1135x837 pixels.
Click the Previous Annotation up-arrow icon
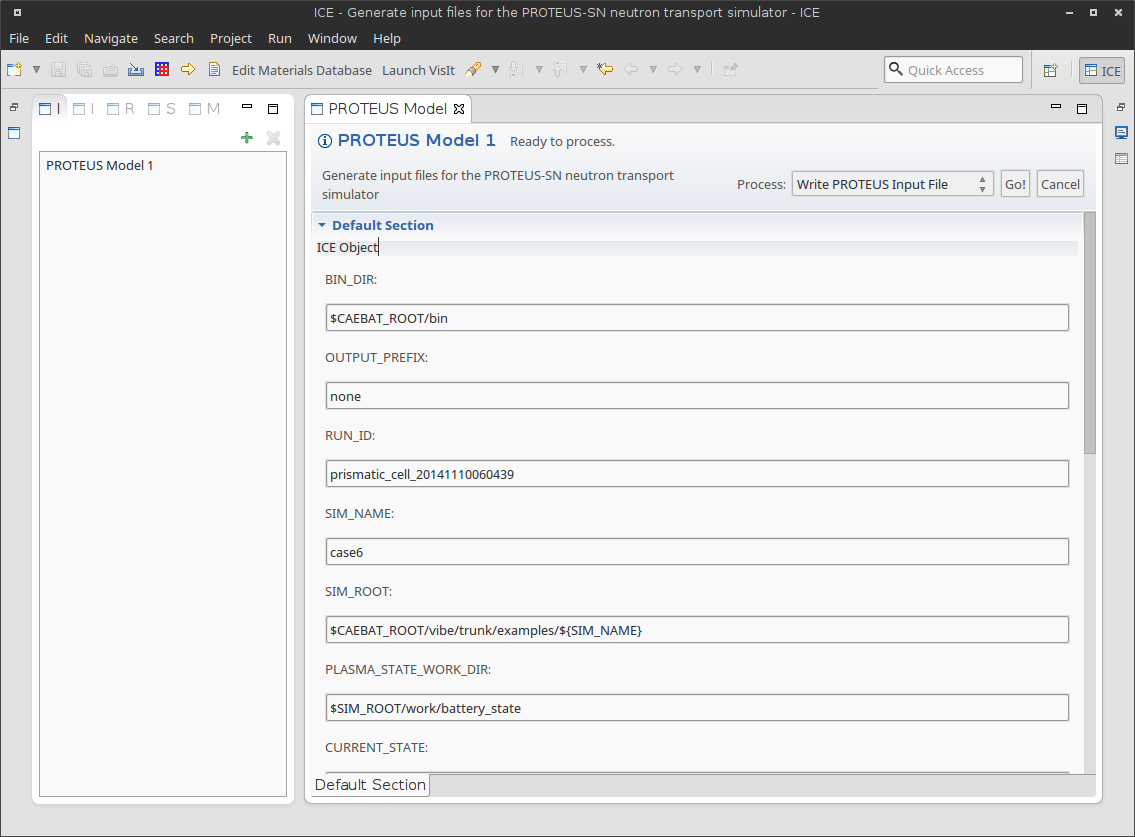click(x=559, y=70)
